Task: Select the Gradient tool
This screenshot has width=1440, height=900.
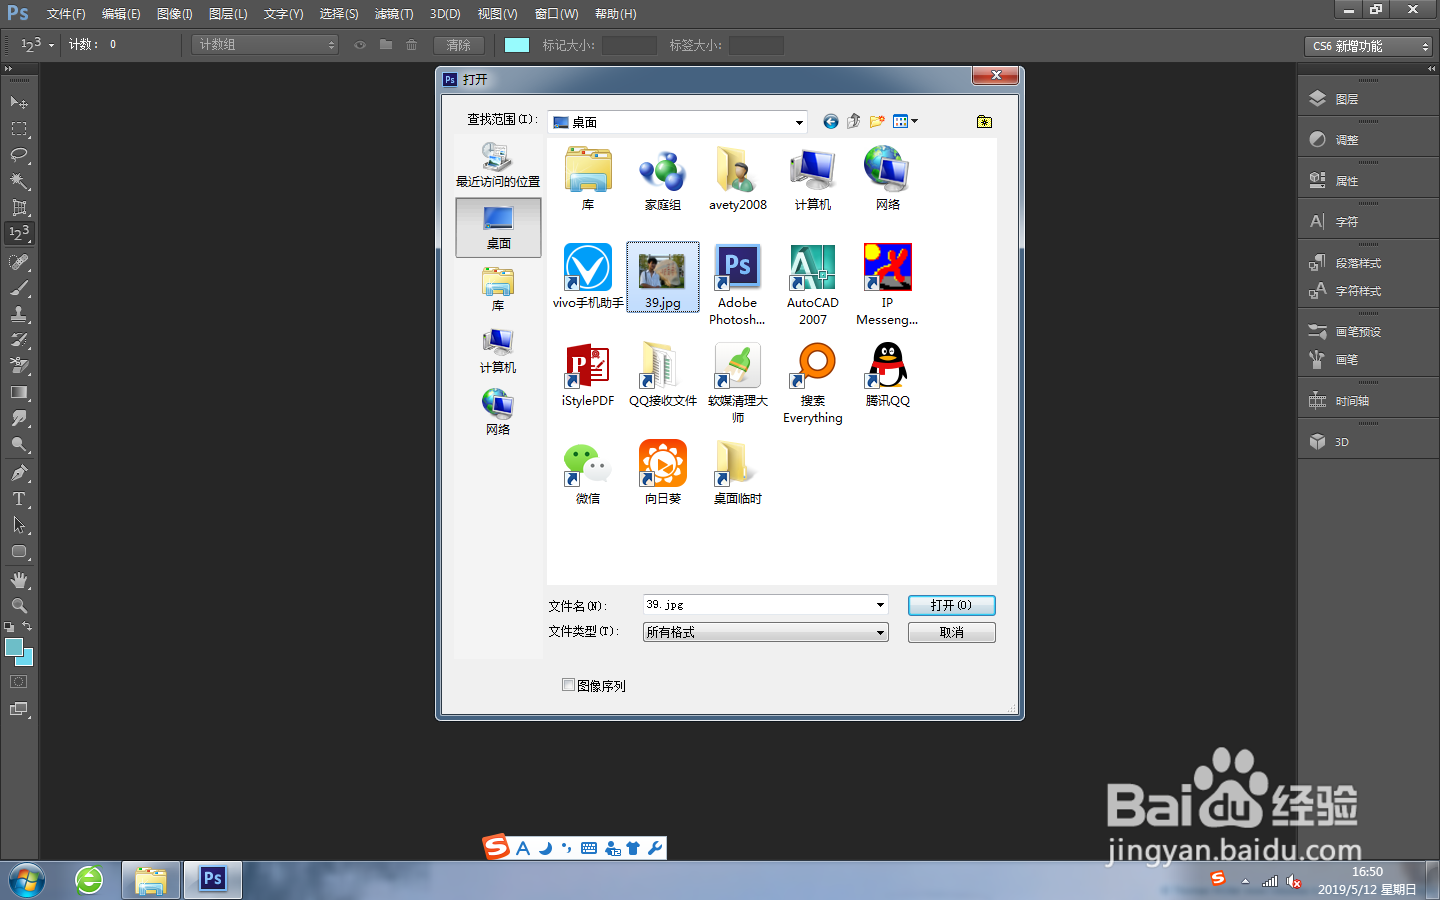Action: click(x=19, y=392)
